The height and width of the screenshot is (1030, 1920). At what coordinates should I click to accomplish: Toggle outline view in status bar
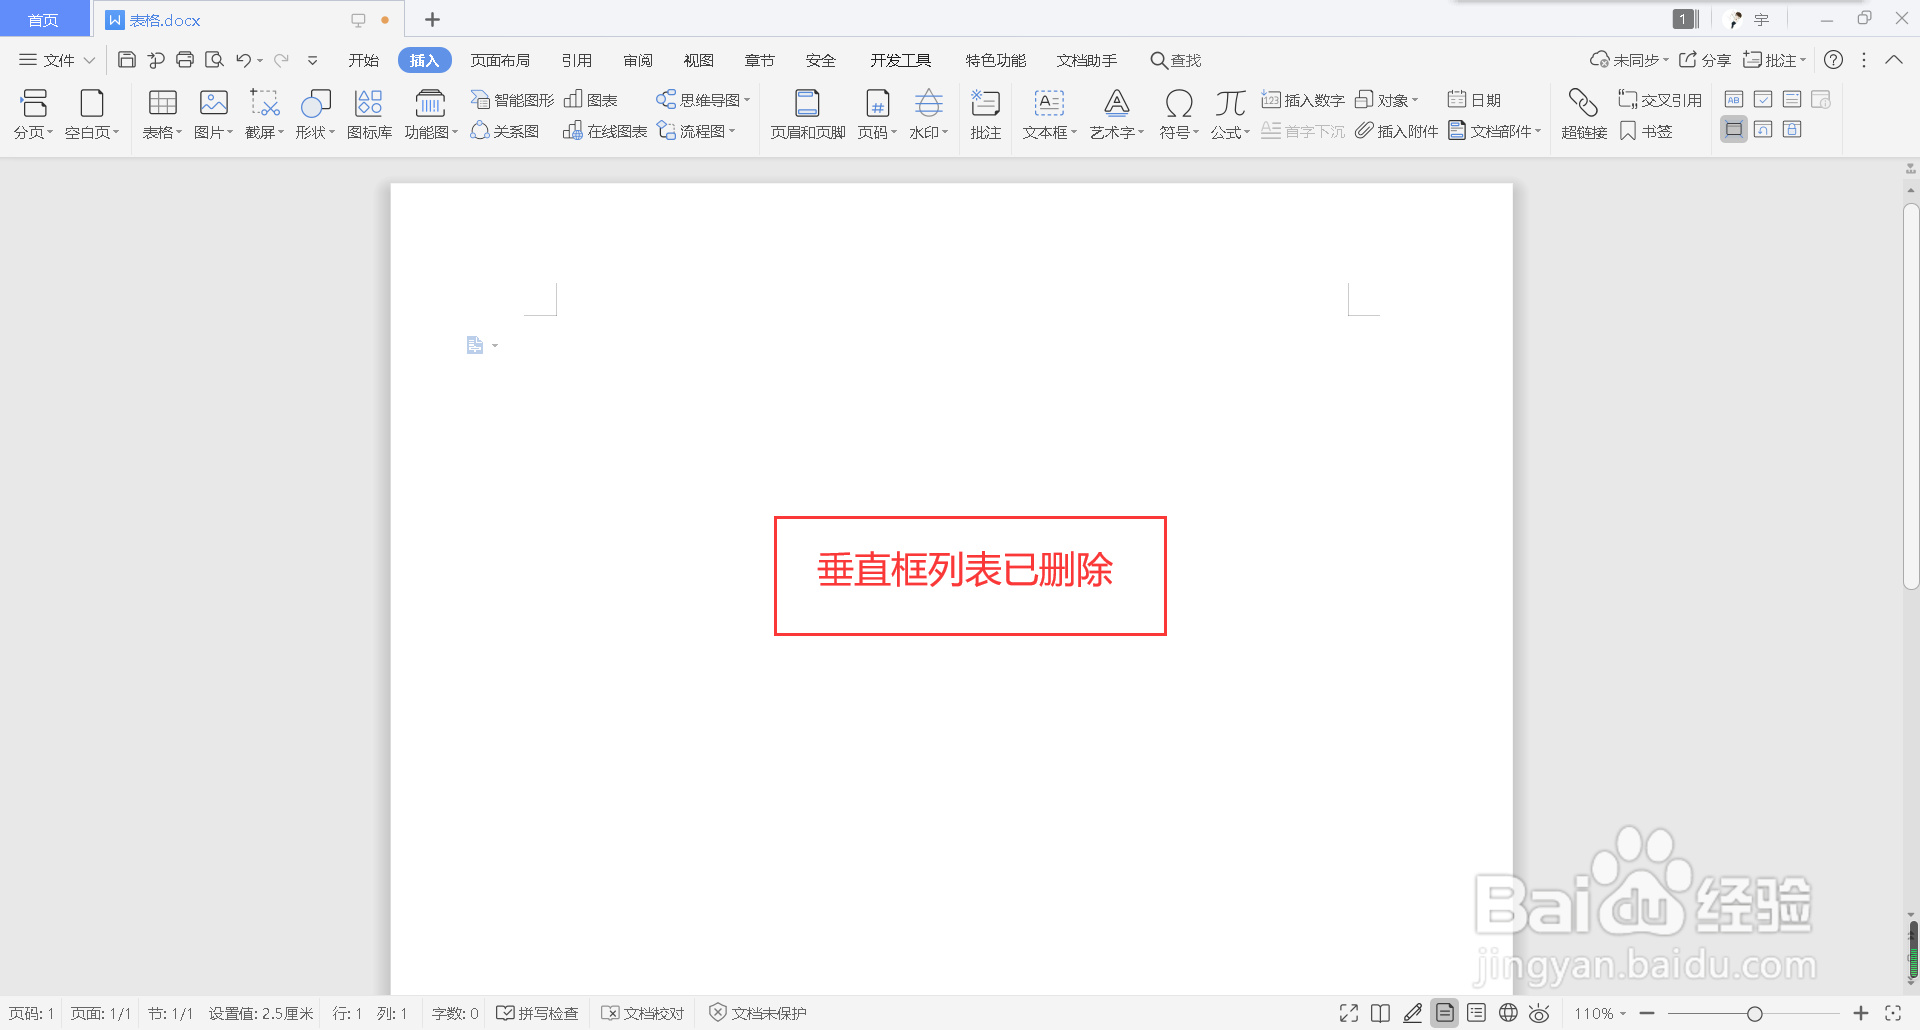click(1476, 1013)
